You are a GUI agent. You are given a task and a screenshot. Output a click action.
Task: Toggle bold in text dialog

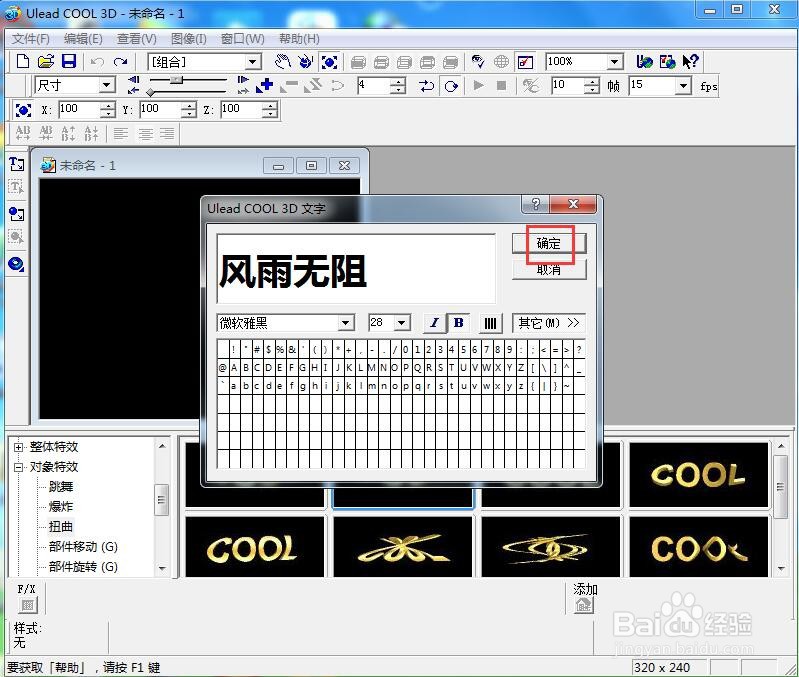click(x=459, y=322)
